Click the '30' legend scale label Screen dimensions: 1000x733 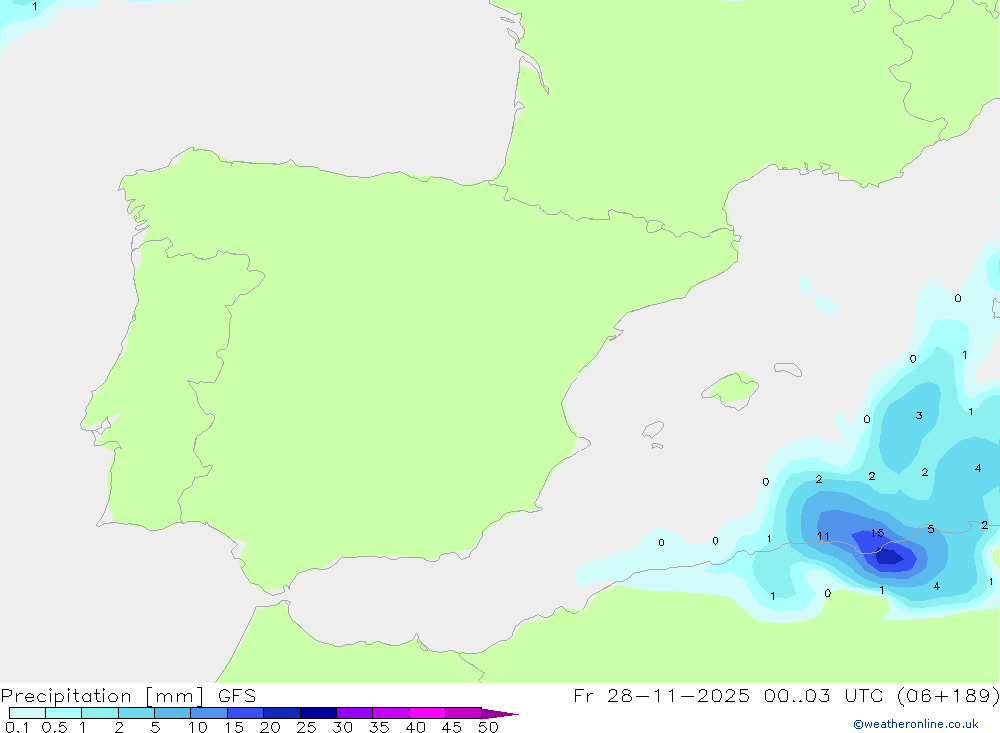tap(342, 727)
